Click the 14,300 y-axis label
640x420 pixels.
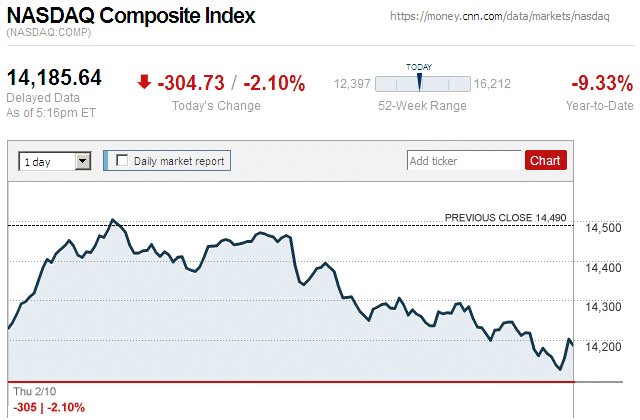tap(601, 307)
